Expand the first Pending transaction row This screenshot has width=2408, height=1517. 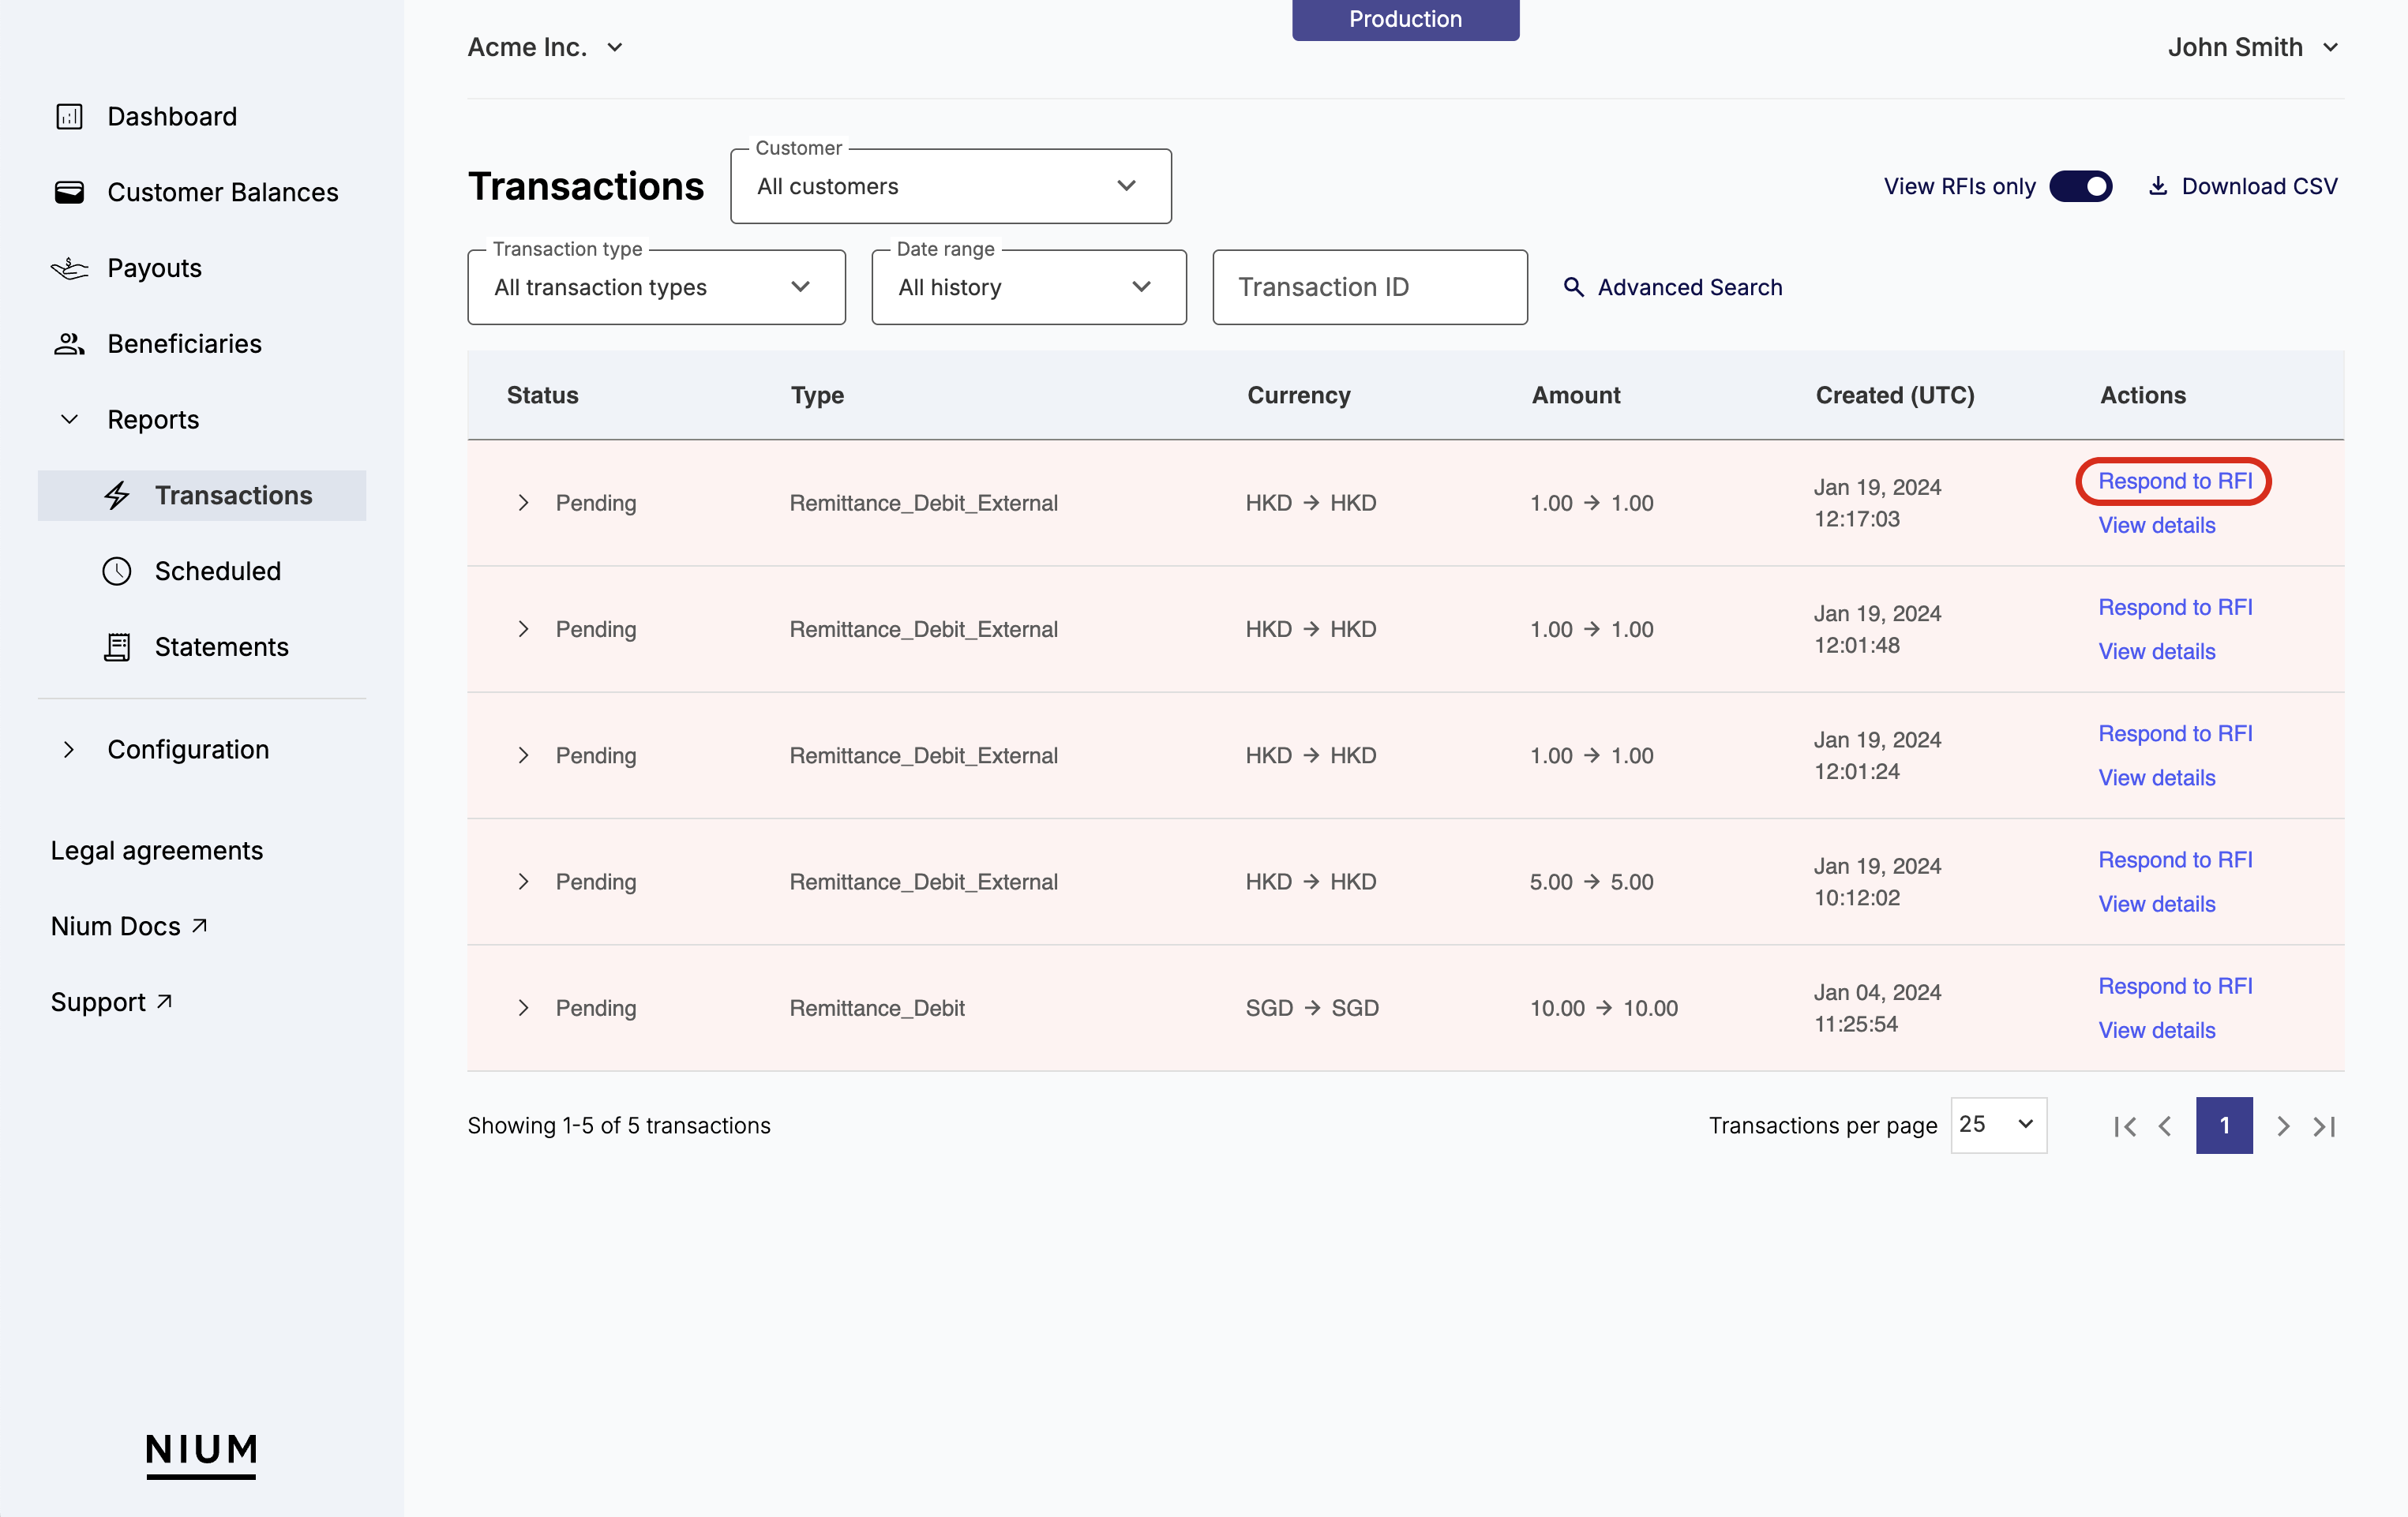point(523,503)
